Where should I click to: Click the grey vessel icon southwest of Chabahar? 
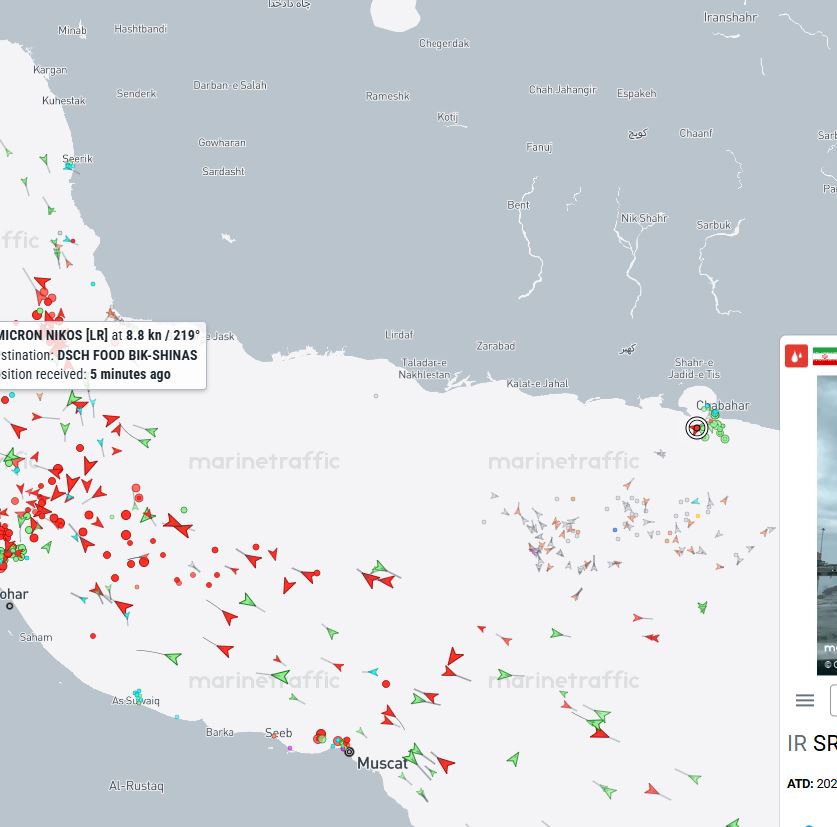(x=661, y=454)
